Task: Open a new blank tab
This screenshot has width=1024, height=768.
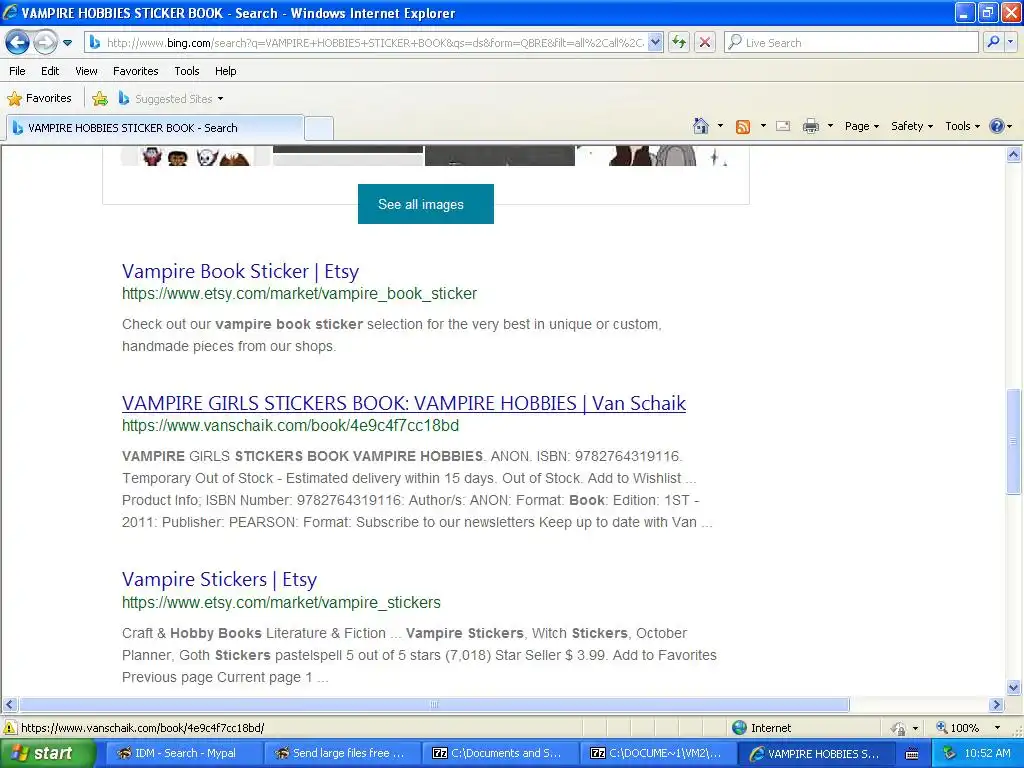Action: (319, 128)
